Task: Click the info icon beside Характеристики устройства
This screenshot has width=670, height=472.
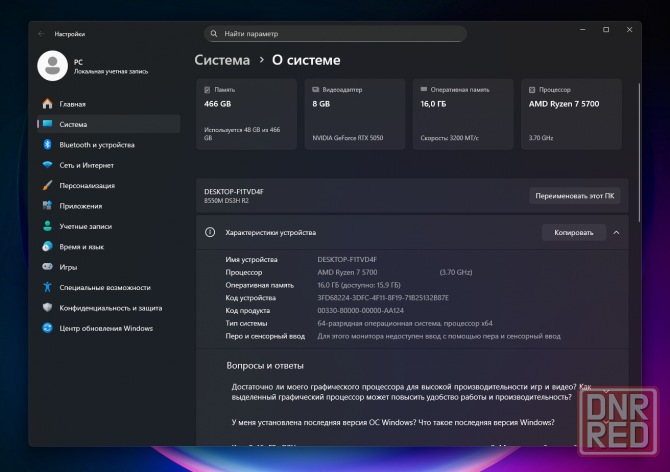Action: click(210, 232)
